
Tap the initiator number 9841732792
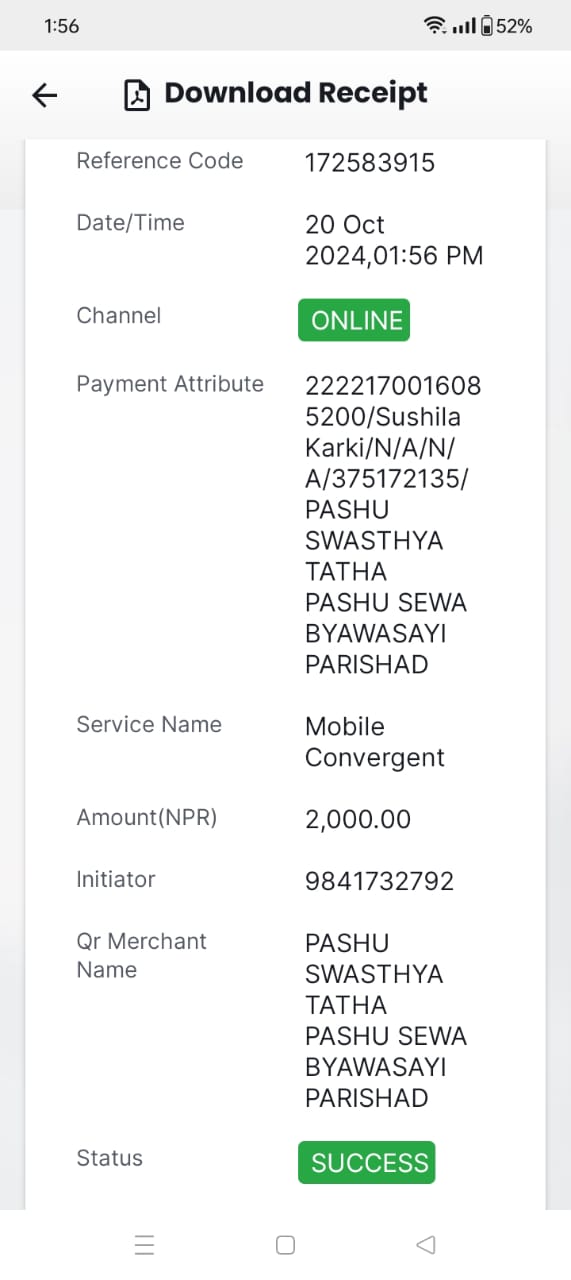(379, 881)
